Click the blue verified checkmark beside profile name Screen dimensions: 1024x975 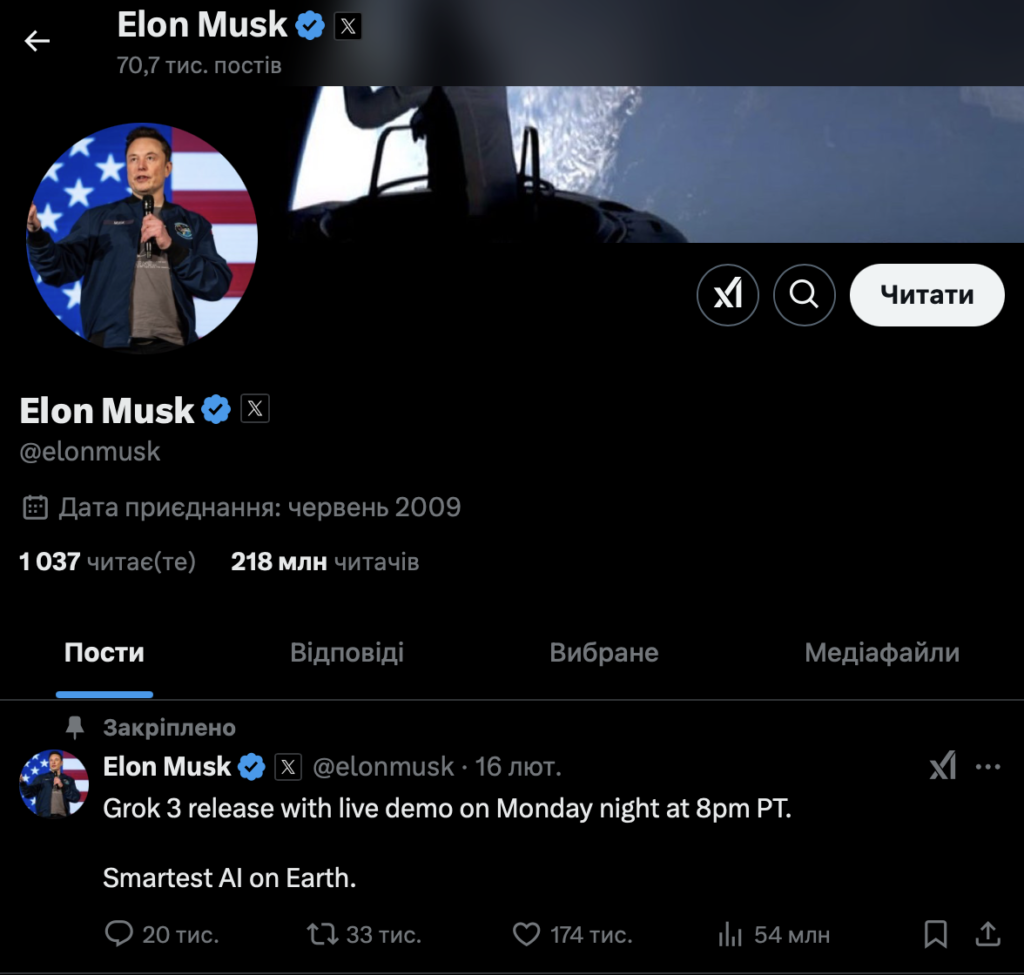(x=217, y=410)
